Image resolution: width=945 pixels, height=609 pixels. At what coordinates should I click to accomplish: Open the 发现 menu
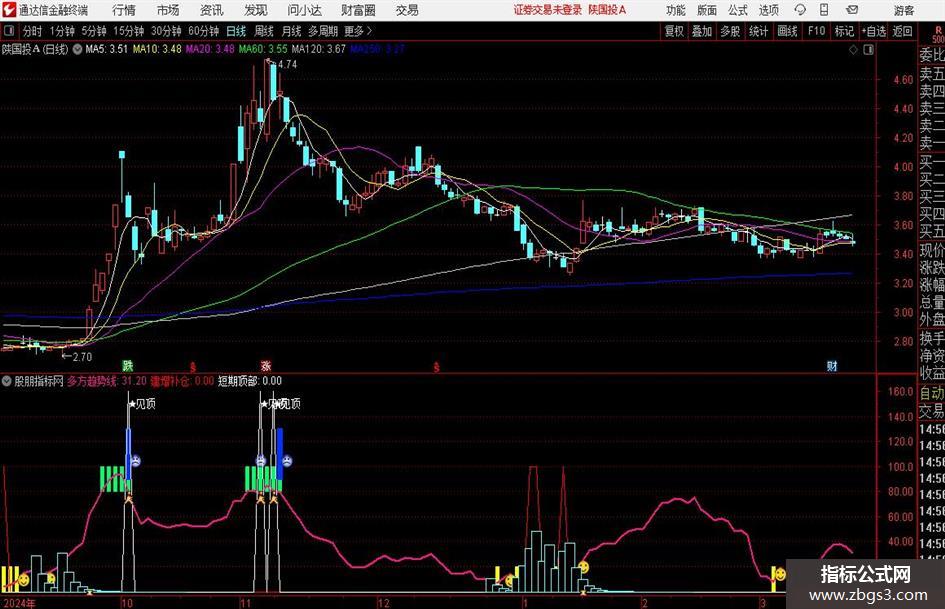[256, 10]
